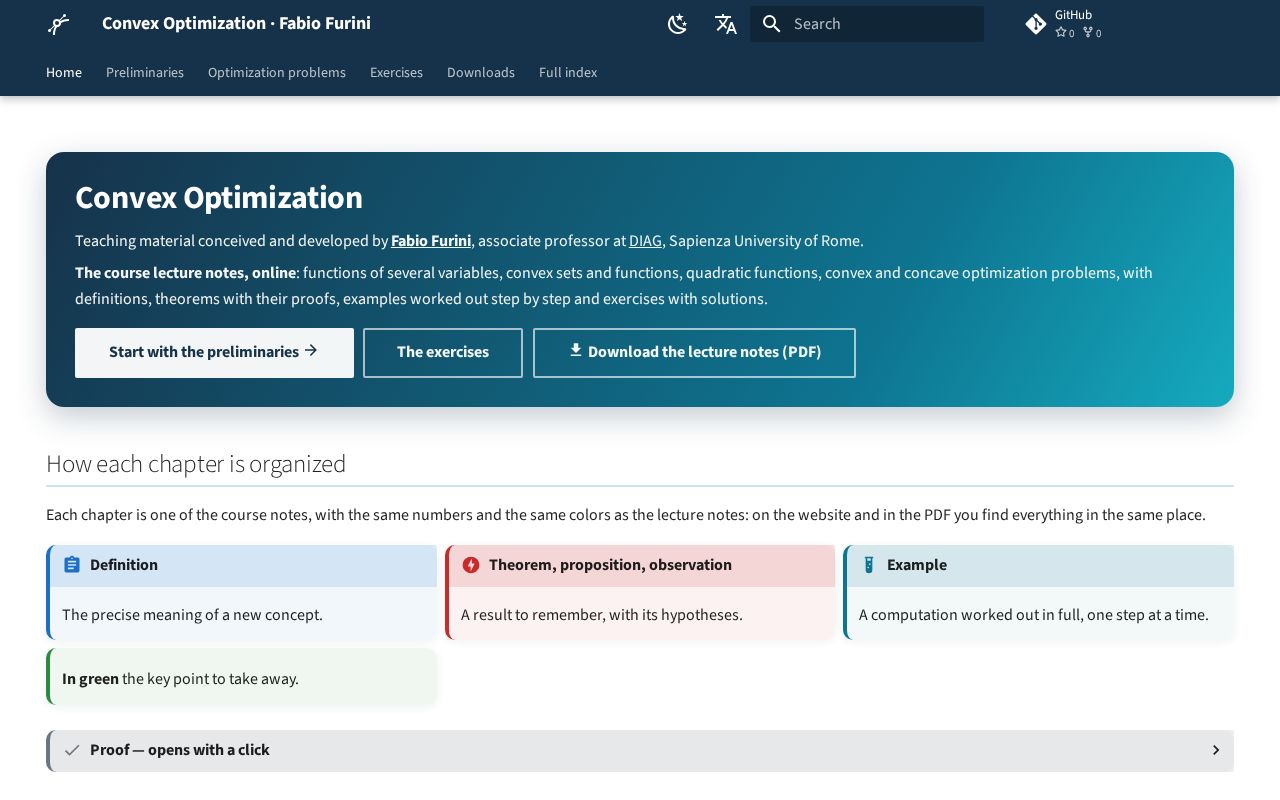Click the header title 'Convex Optimization · Fabio Furini'
Screen dimensions: 1280x800
click(236, 23)
